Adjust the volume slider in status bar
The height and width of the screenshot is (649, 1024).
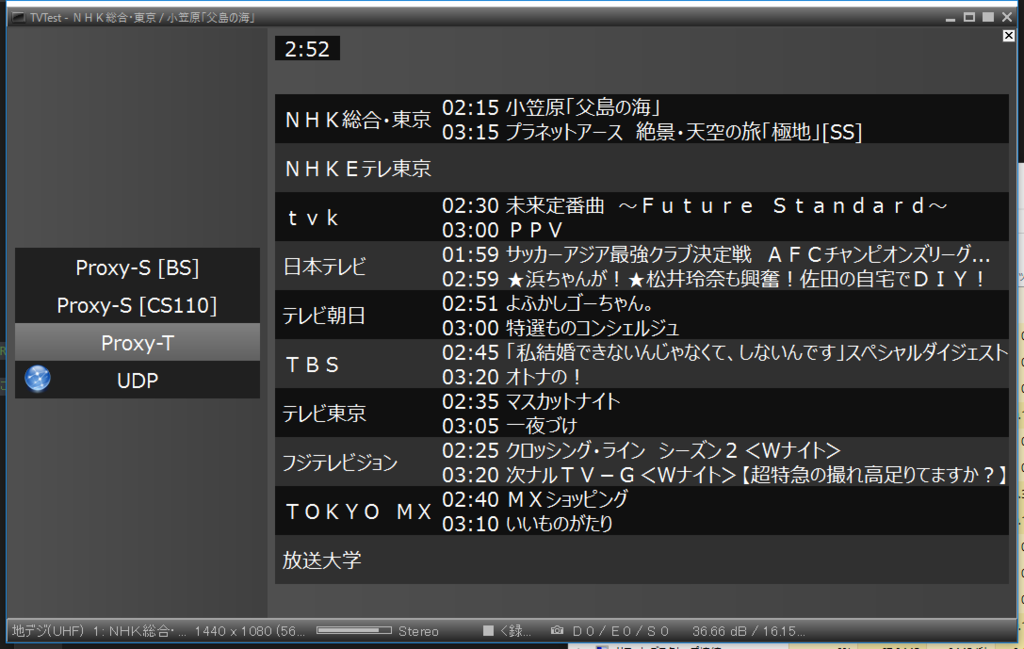click(354, 631)
